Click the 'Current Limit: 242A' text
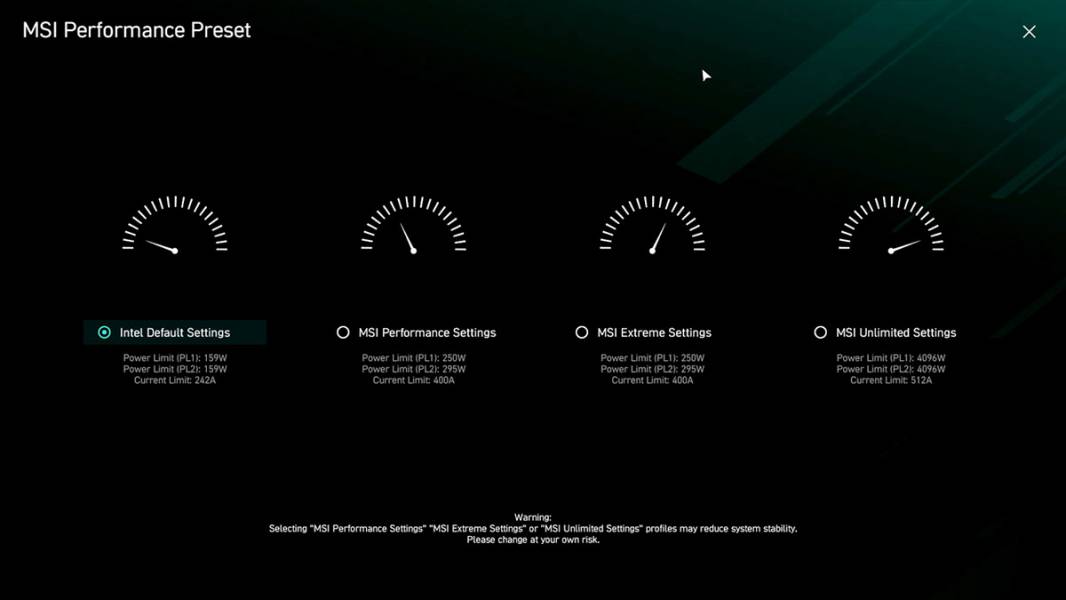 click(175, 381)
